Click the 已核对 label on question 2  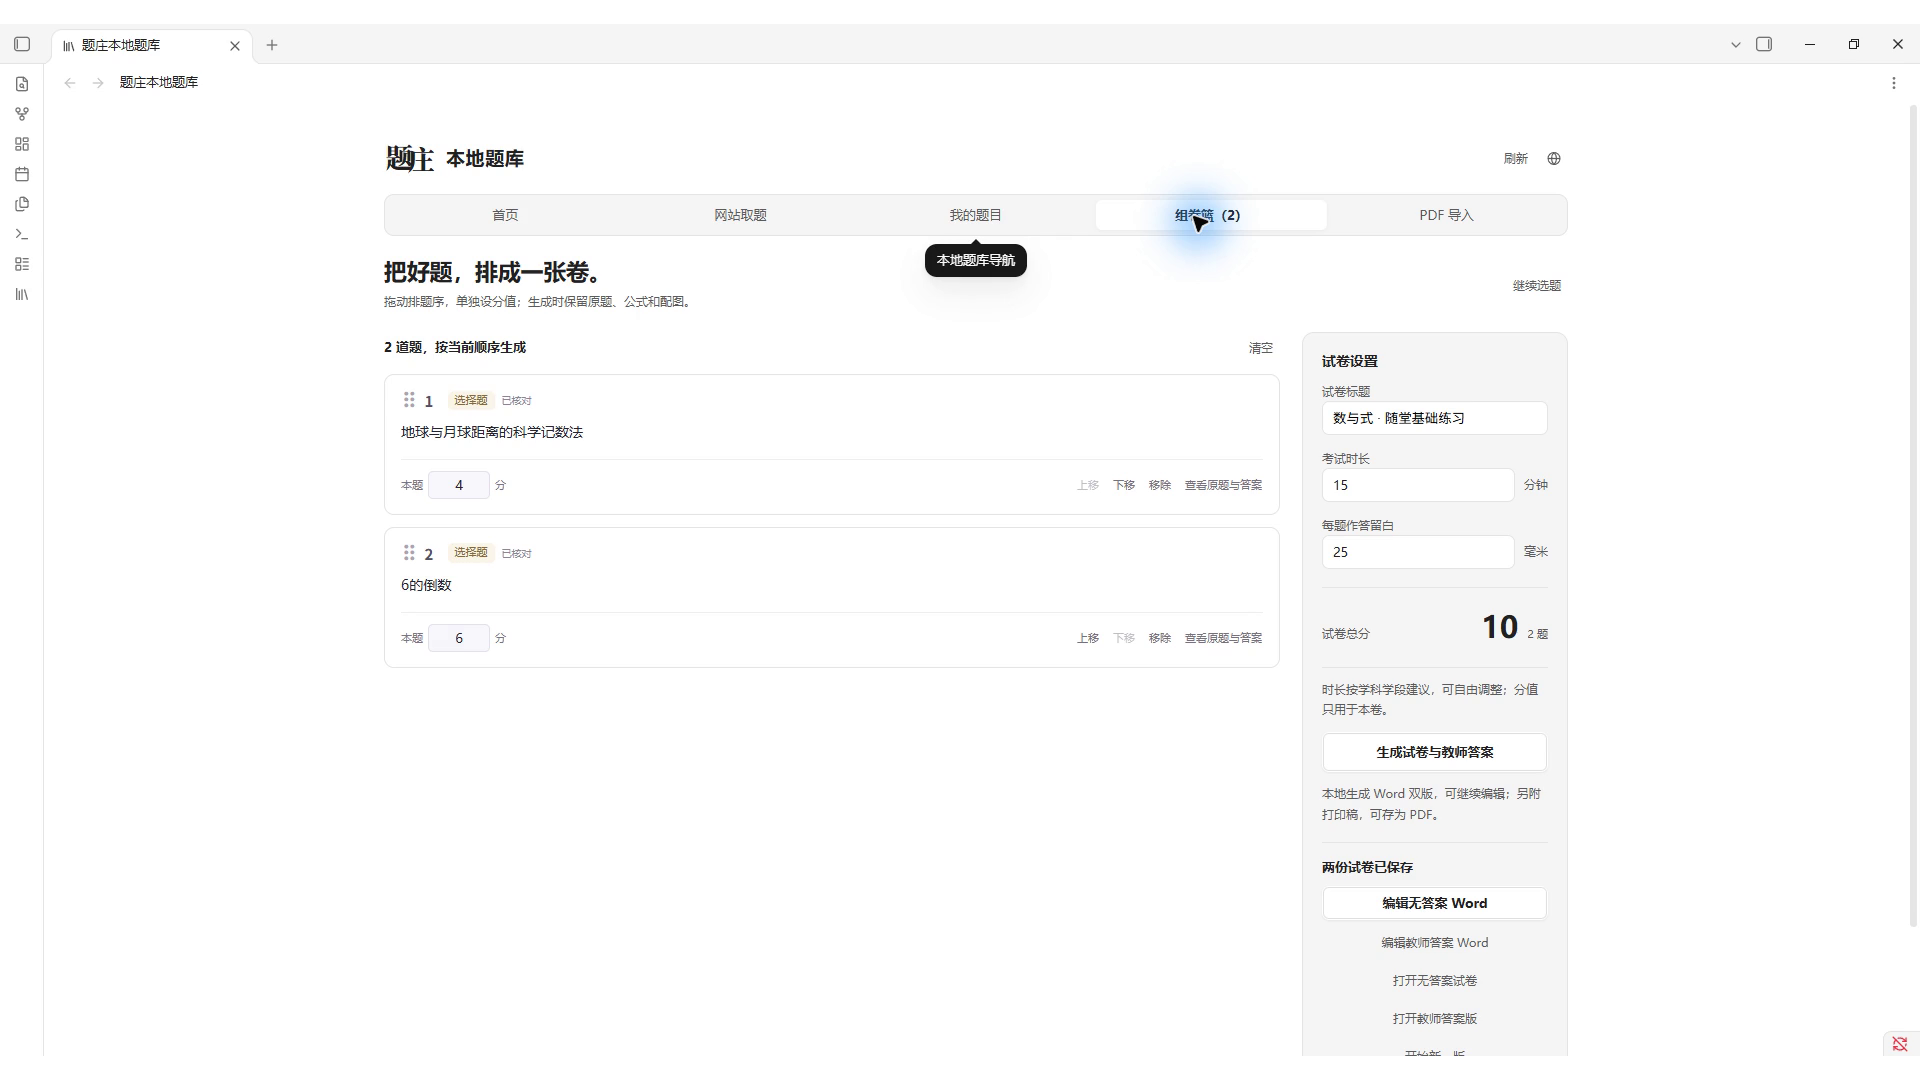[517, 554]
